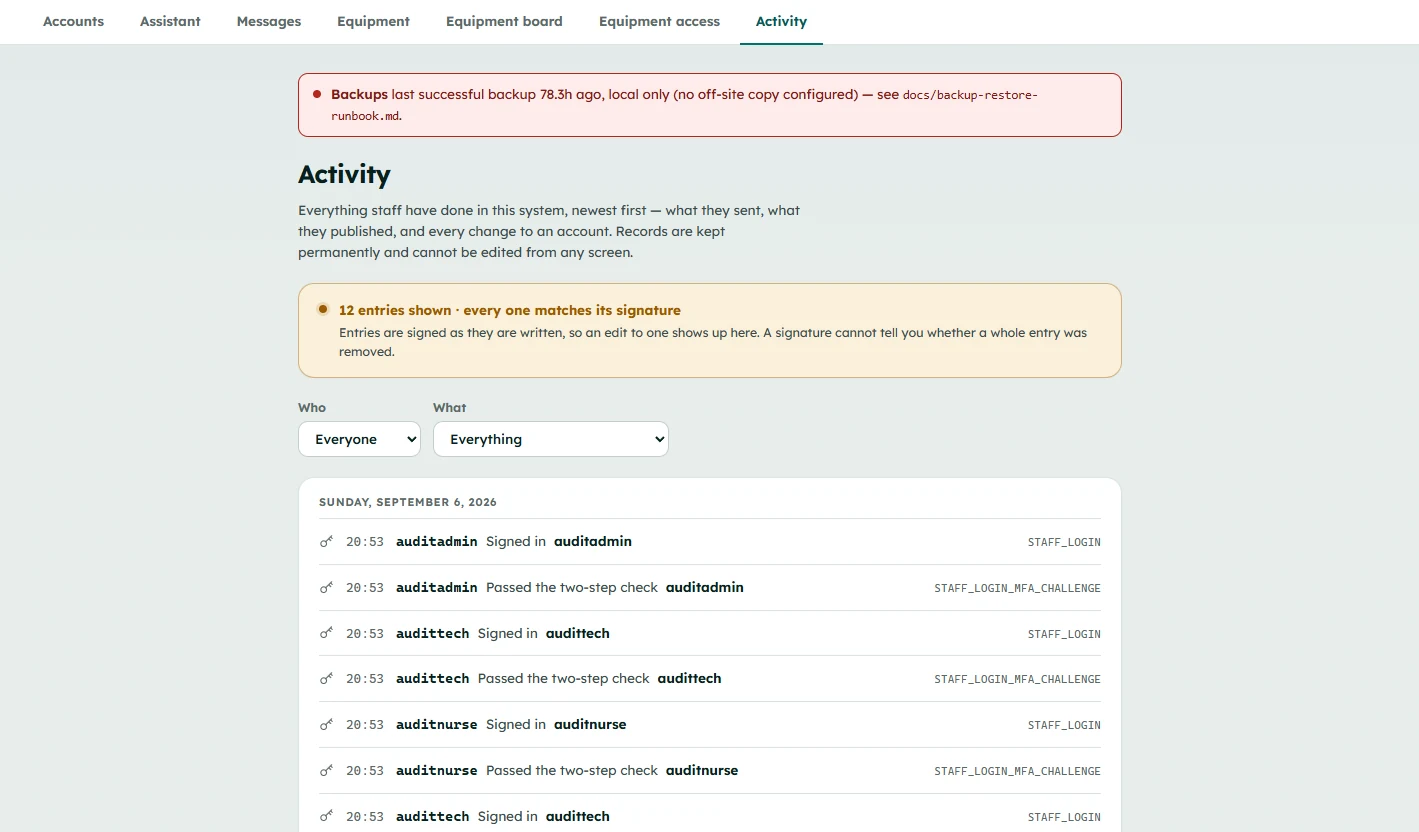This screenshot has height=832, width=1419.
Task: Click target auditnurse after 'Signed in'
Action: (590, 724)
